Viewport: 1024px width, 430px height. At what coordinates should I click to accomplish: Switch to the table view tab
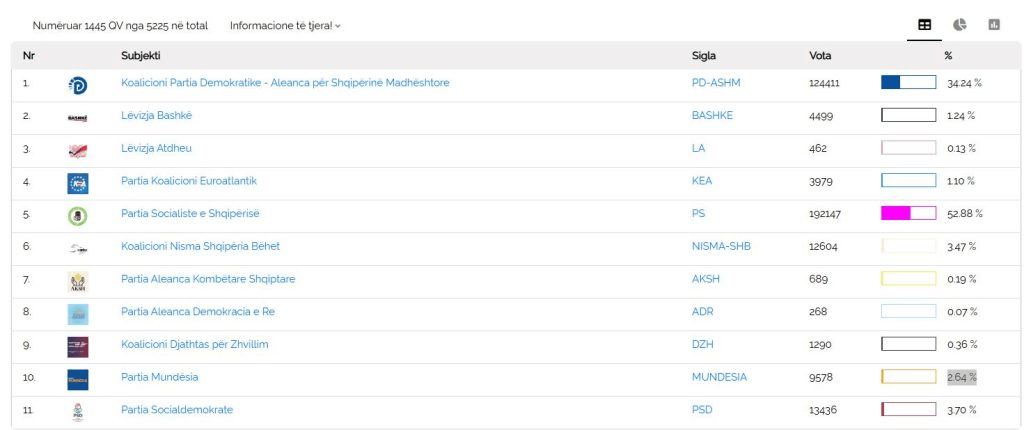click(924, 25)
